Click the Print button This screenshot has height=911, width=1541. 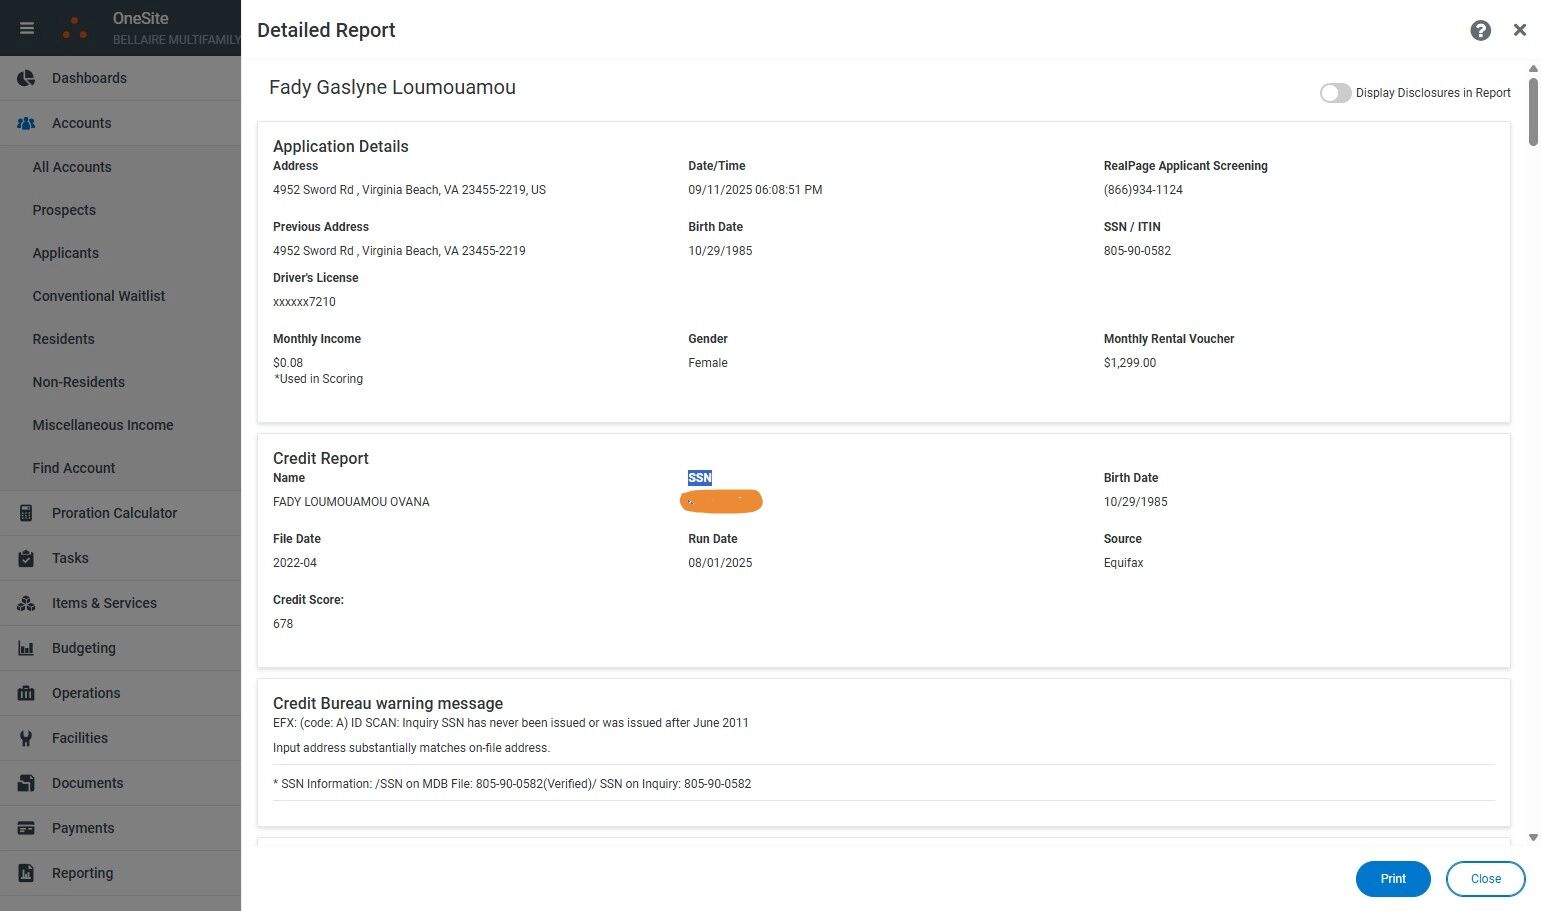click(1392, 879)
